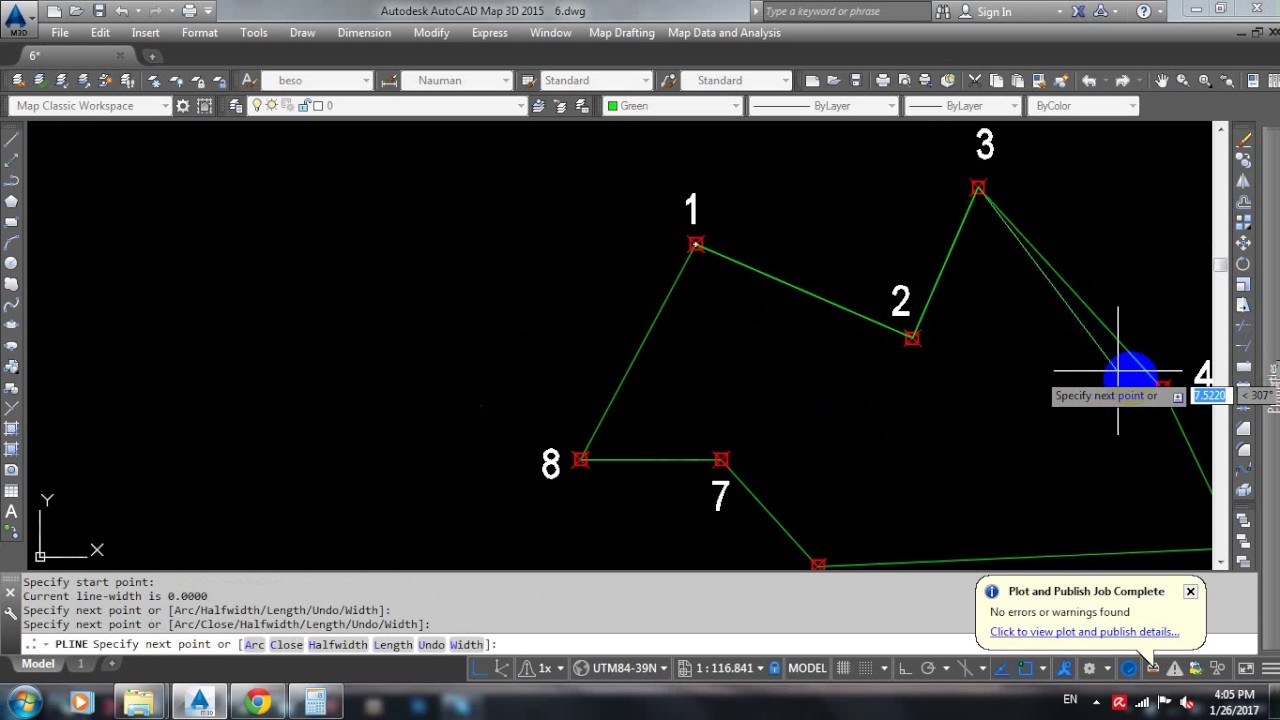Click the keyword search field
This screenshot has height=720, width=1280.
tap(846, 11)
